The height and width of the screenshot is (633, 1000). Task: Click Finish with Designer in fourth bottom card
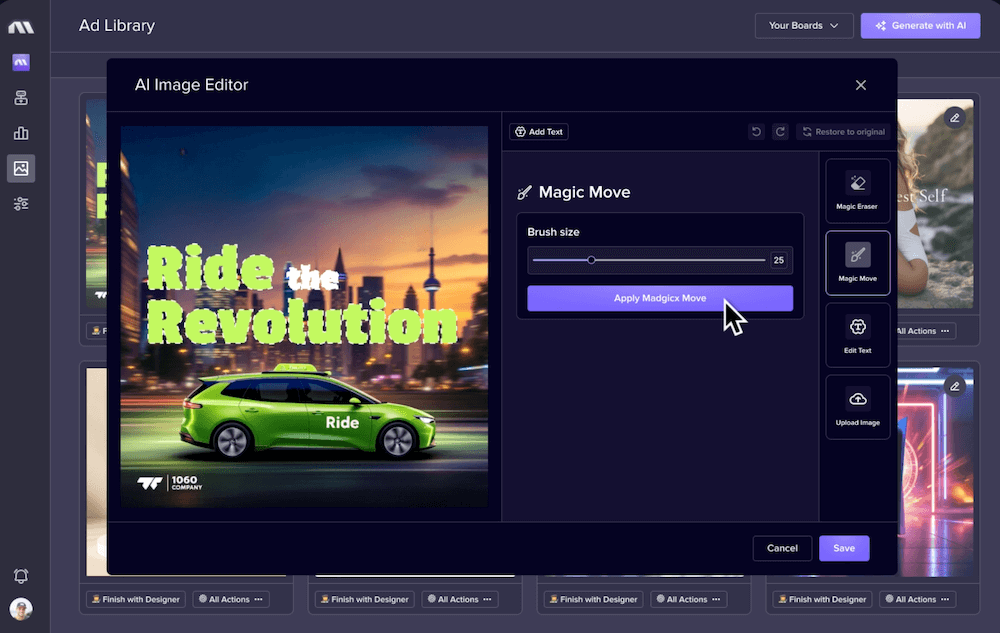822,599
